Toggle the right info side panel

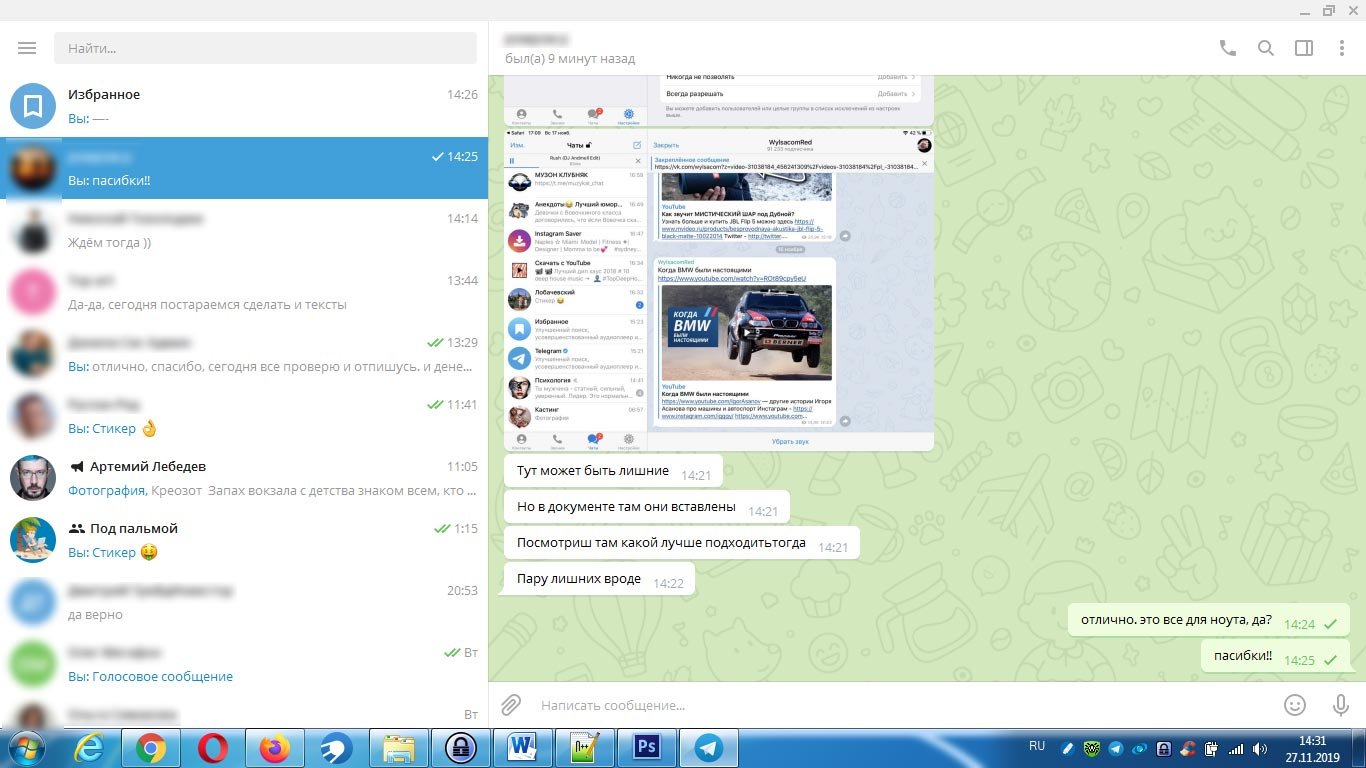tap(1303, 48)
